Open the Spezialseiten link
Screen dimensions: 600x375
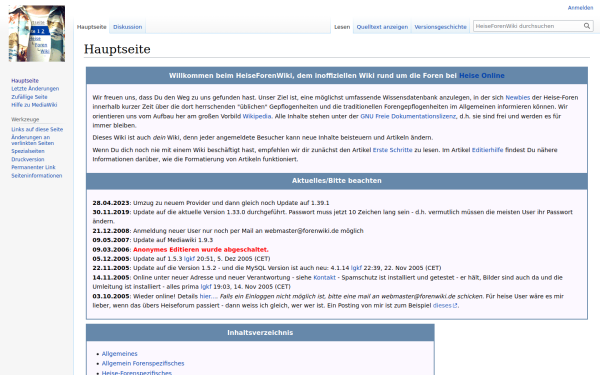point(28,151)
